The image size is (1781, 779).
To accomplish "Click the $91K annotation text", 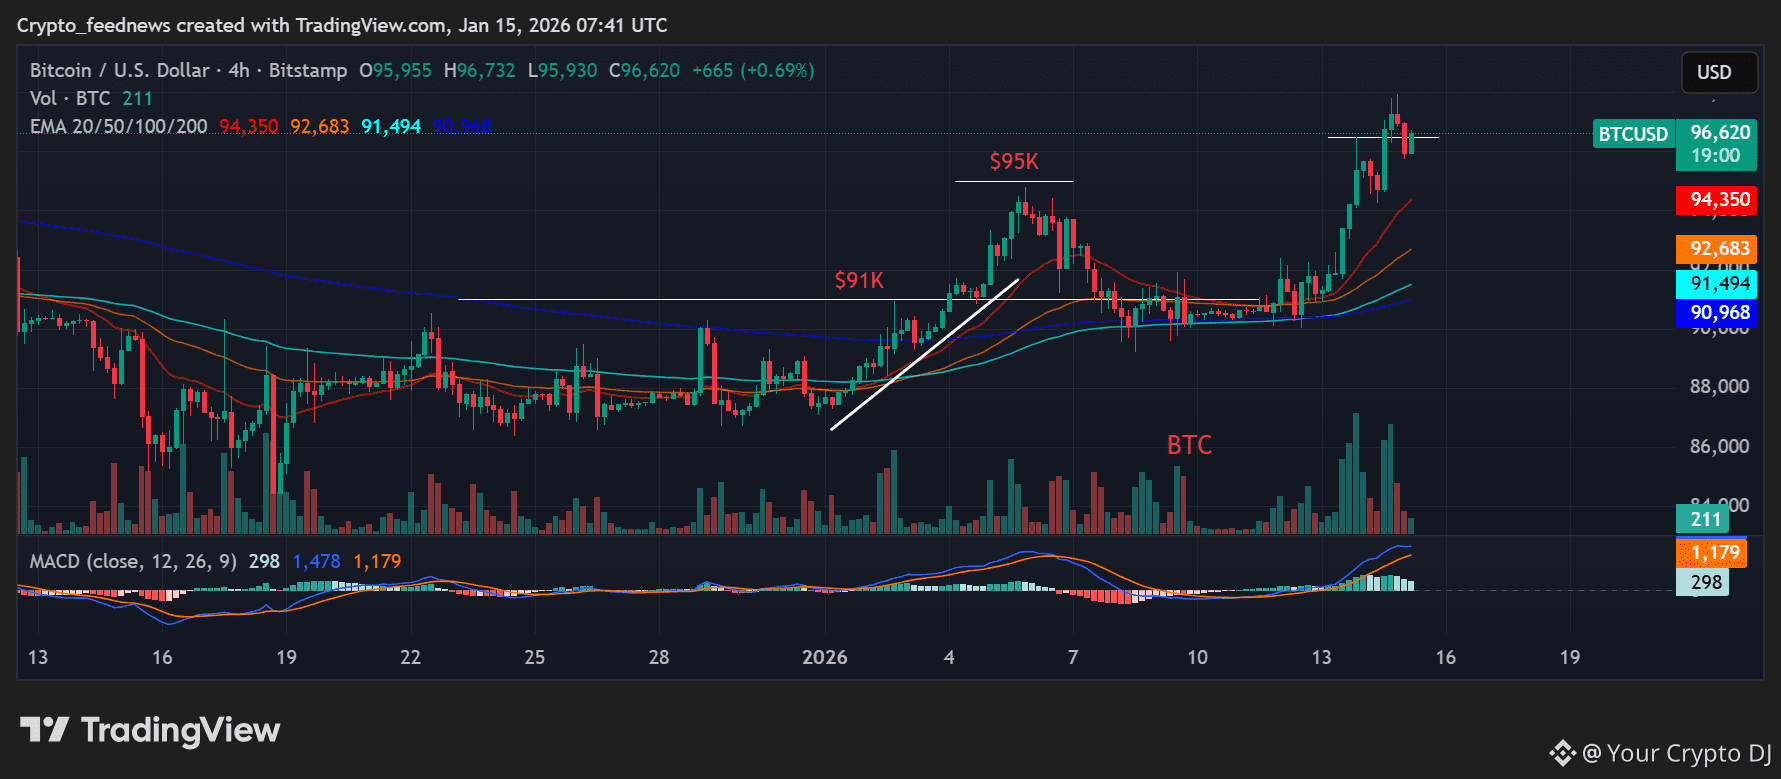I will tap(860, 280).
